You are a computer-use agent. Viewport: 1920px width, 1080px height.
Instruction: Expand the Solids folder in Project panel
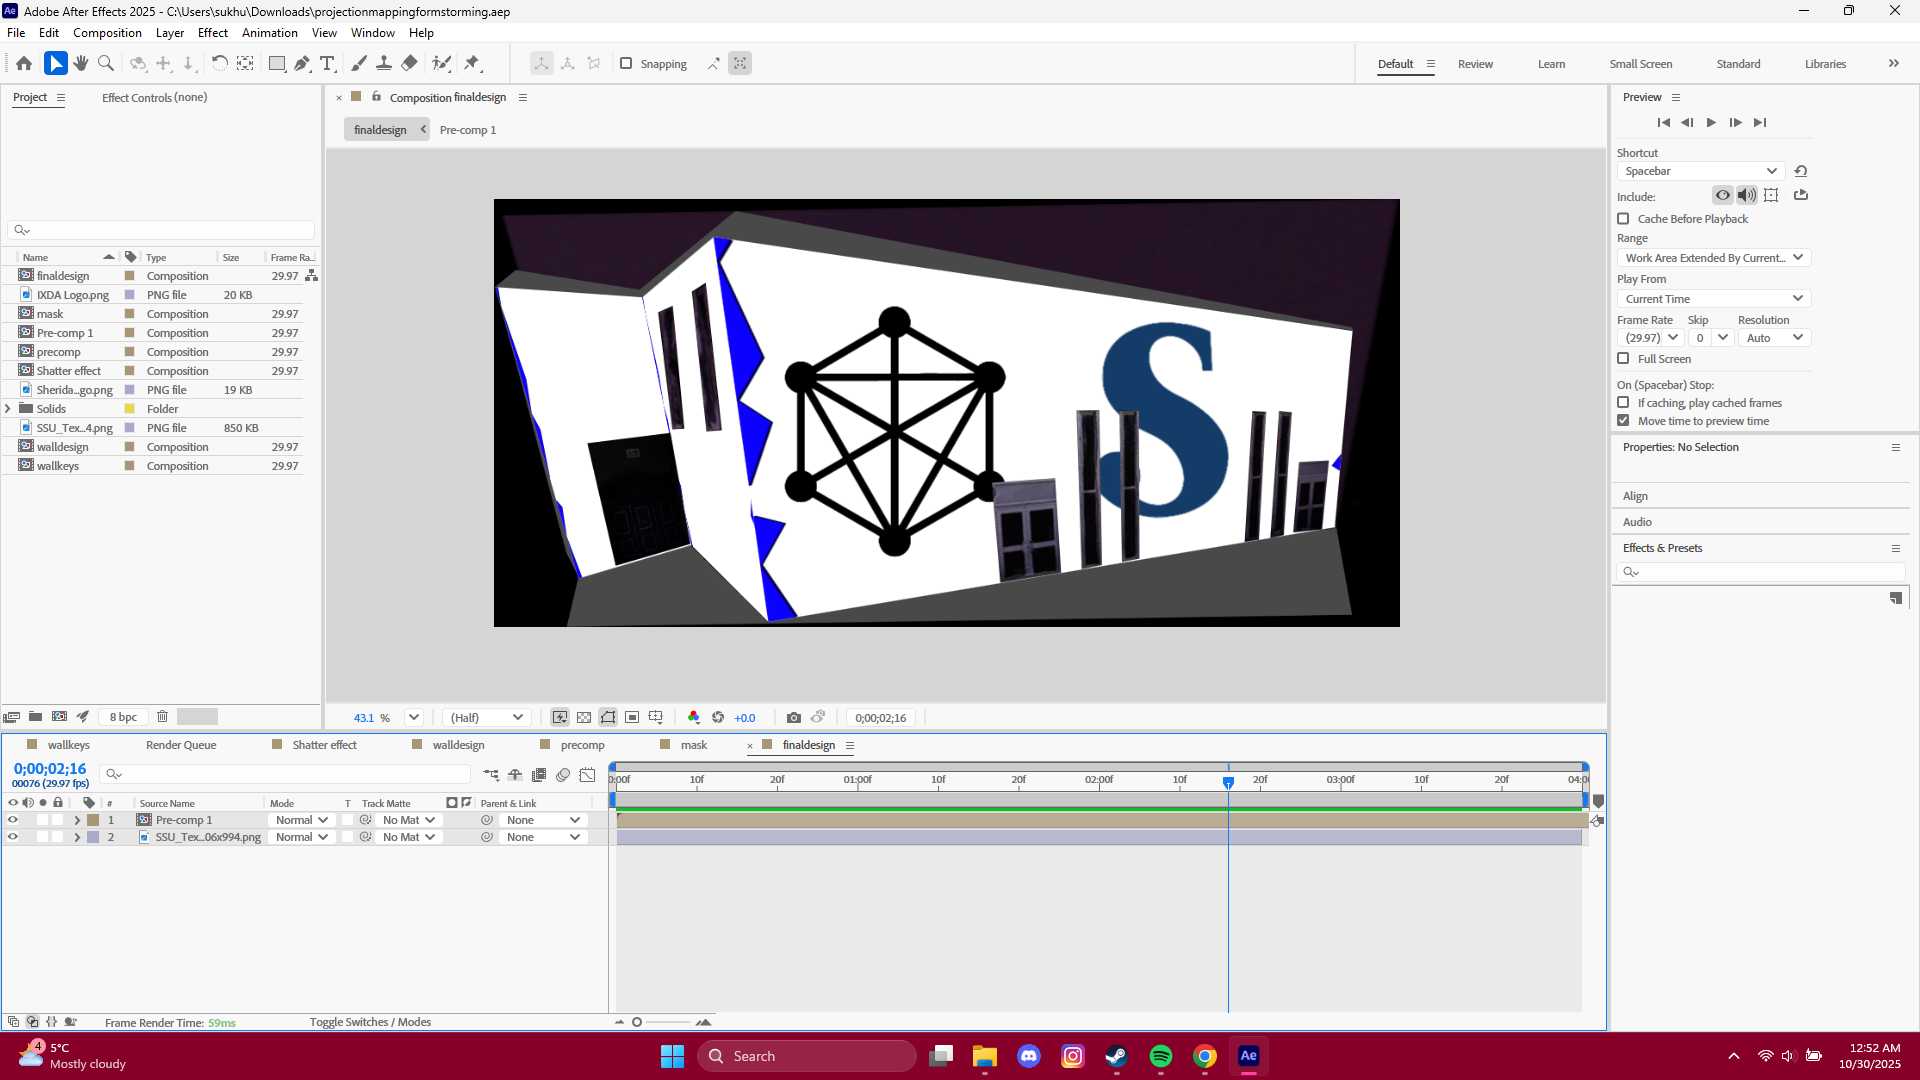pos(7,408)
